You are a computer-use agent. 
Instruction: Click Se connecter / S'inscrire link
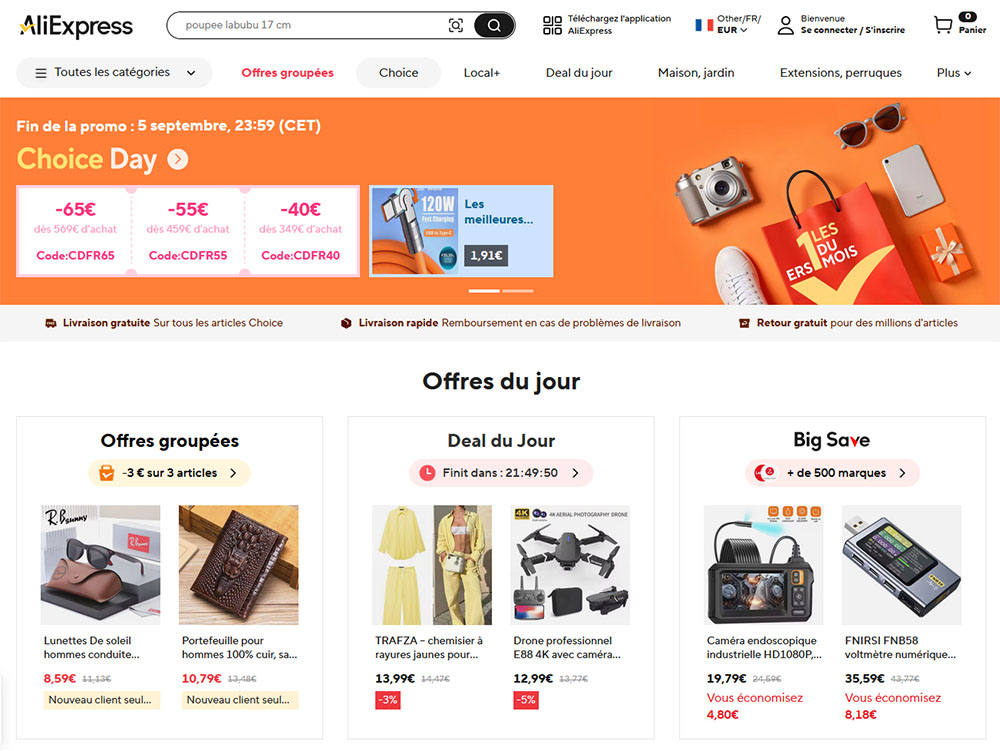point(853,30)
